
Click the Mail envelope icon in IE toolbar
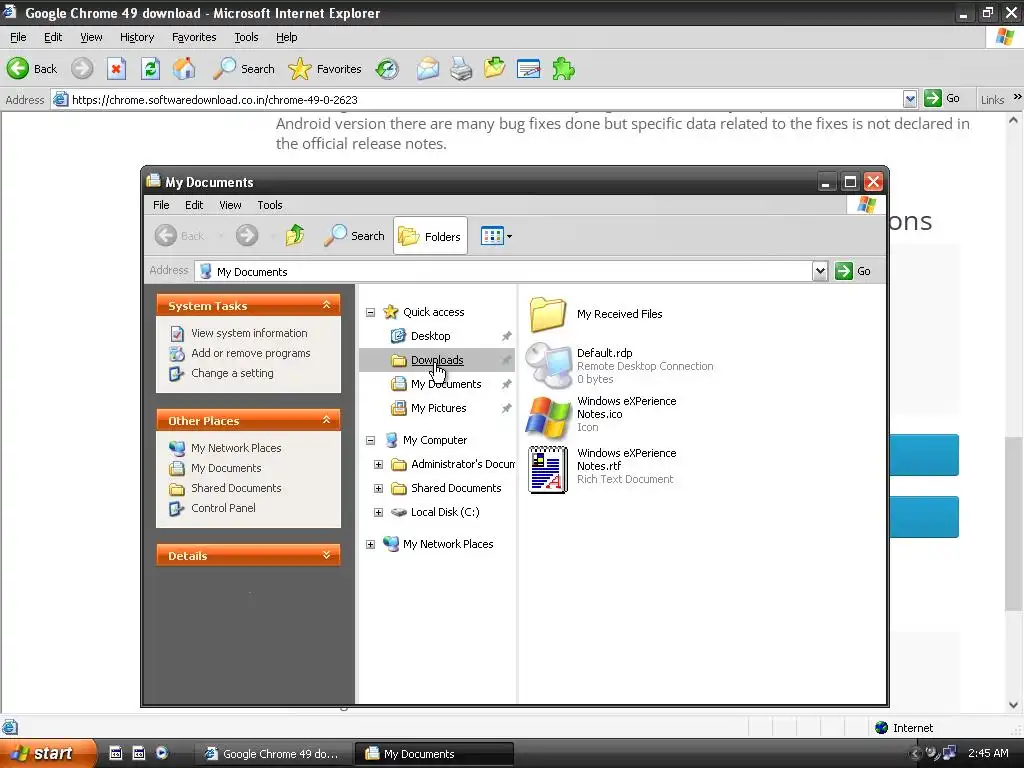[x=428, y=69]
